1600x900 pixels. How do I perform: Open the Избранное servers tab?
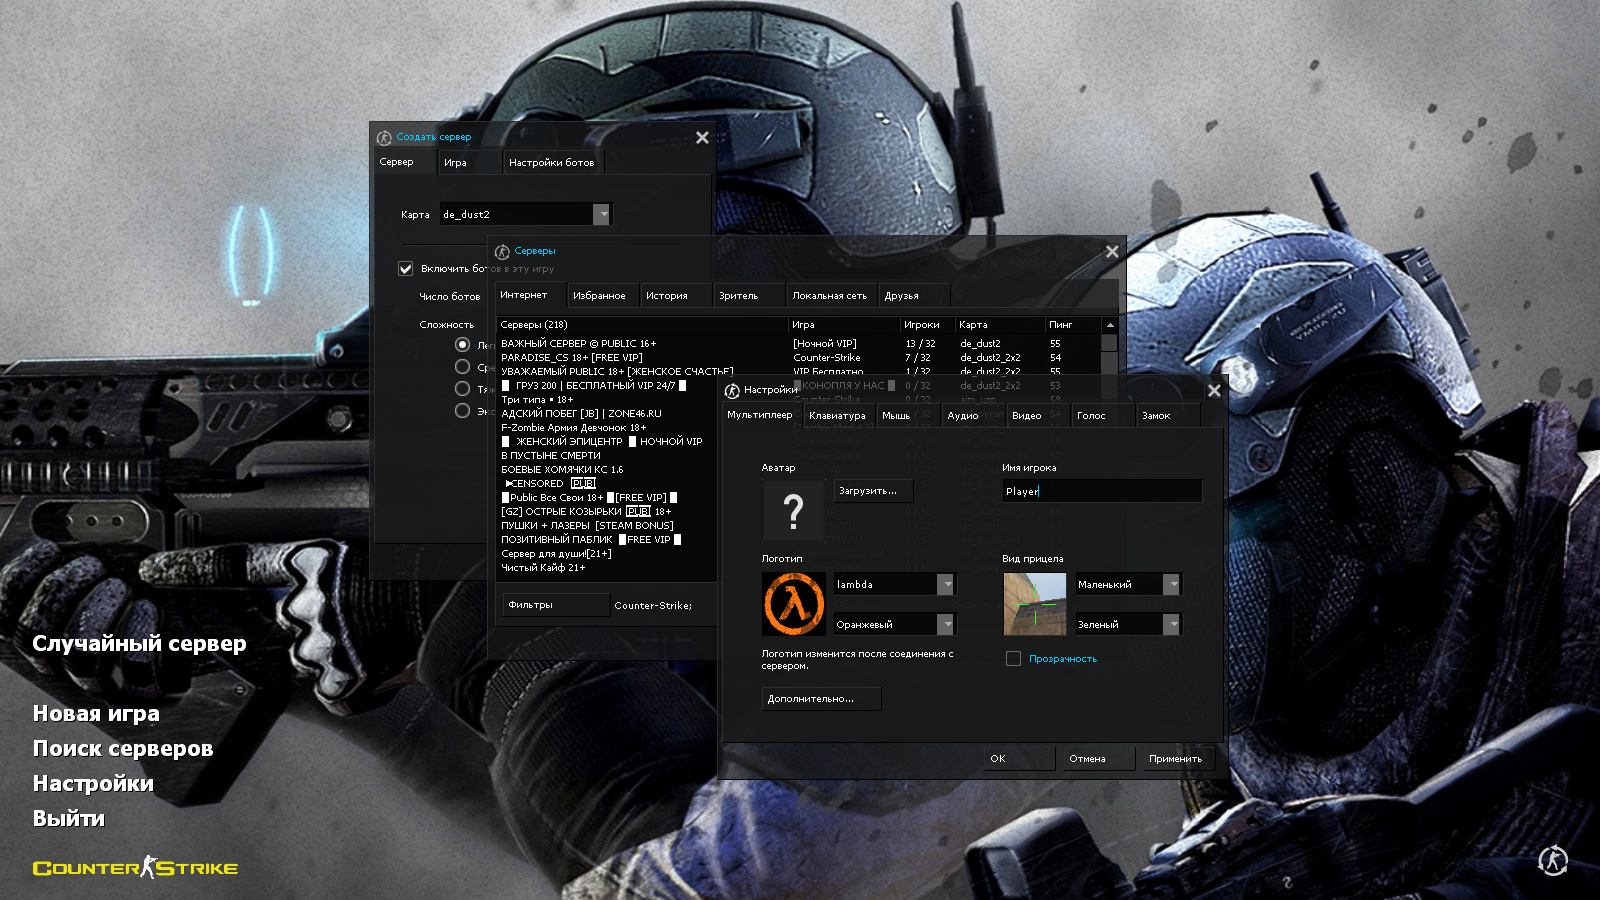click(x=599, y=296)
